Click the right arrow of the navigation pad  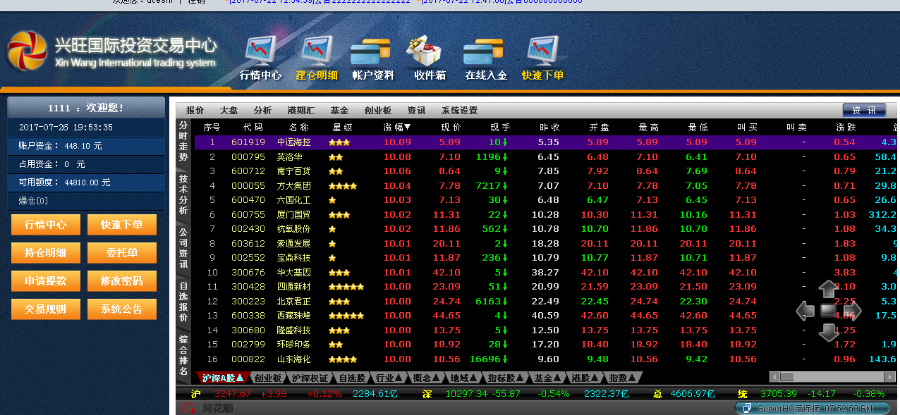click(852, 311)
